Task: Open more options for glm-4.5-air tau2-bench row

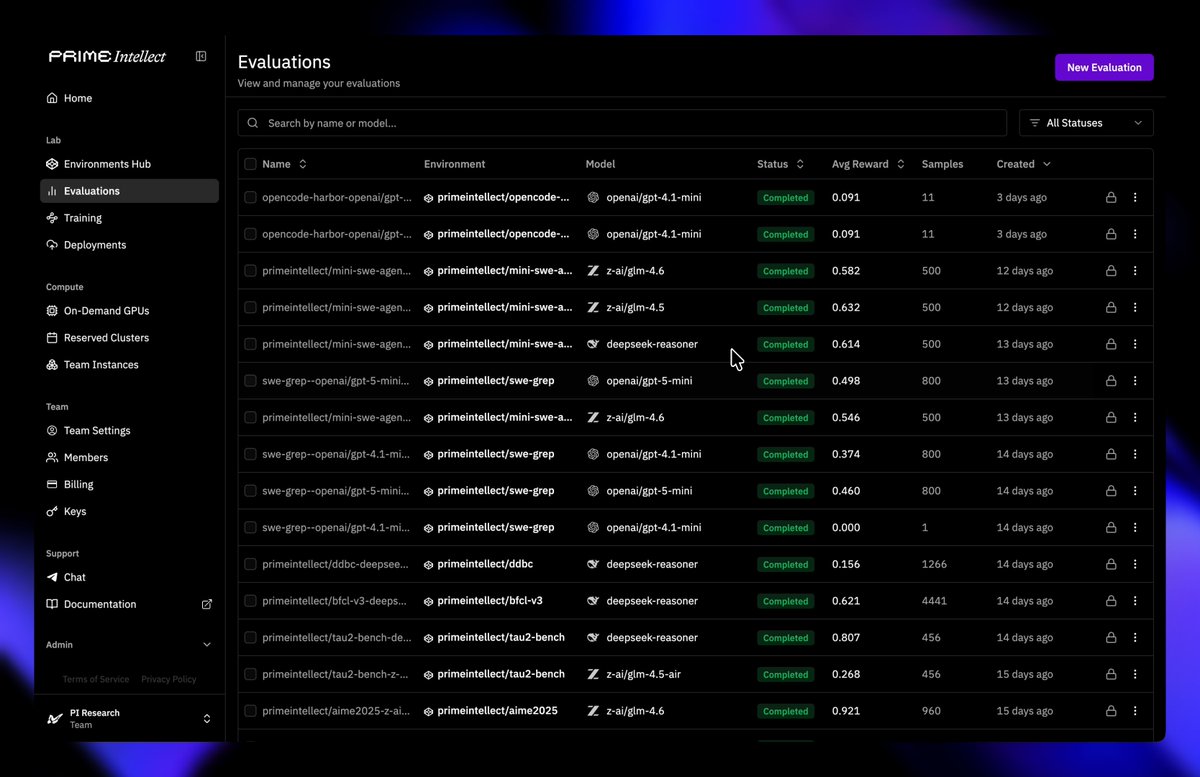Action: [x=1135, y=674]
